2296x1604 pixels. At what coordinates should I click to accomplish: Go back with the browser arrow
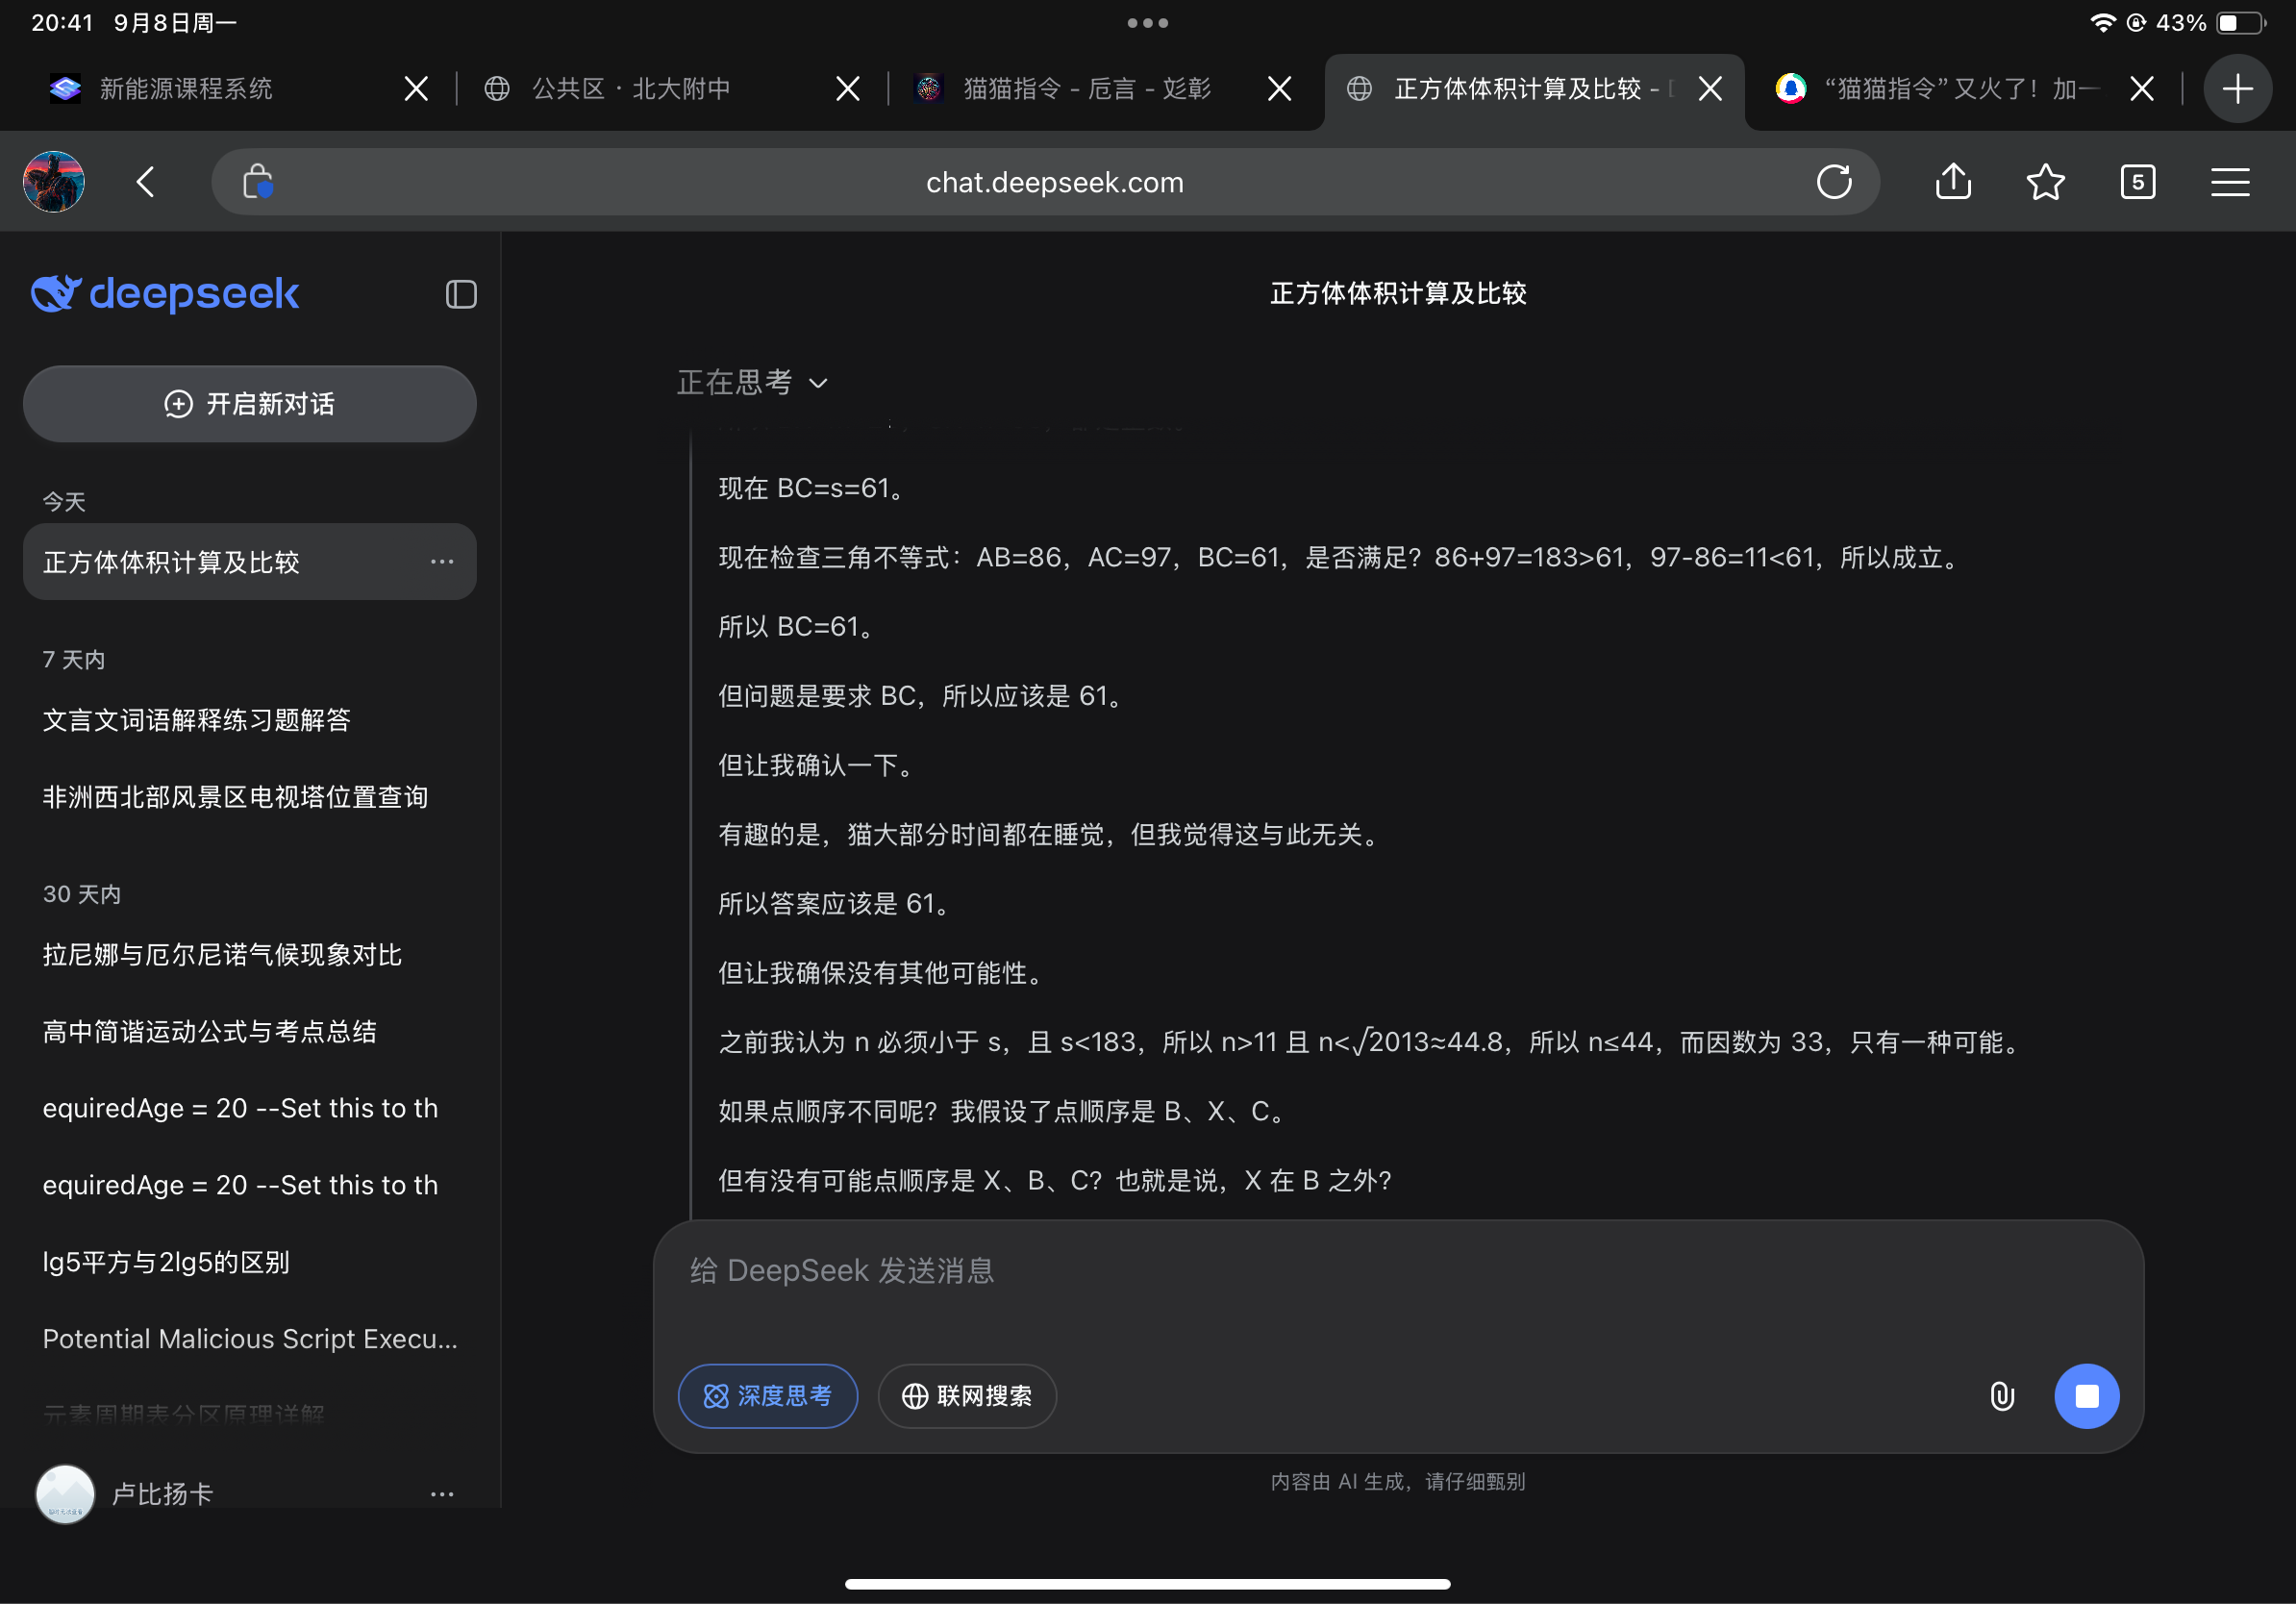point(146,182)
